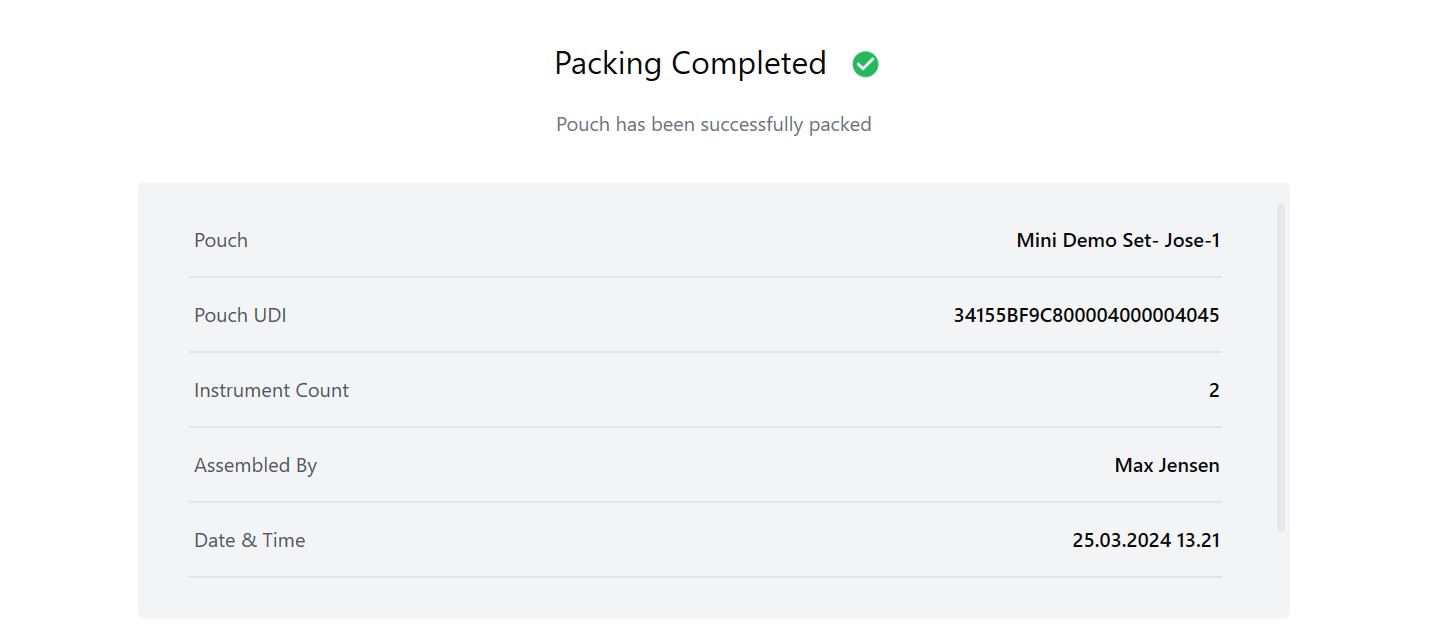Click the Date & Time label
1437x624 pixels.
249,540
